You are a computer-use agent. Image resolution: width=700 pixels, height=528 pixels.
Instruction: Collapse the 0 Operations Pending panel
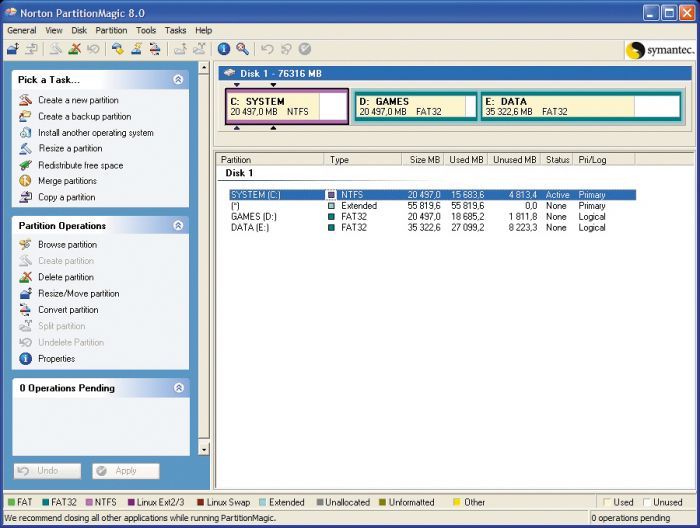coord(179,388)
